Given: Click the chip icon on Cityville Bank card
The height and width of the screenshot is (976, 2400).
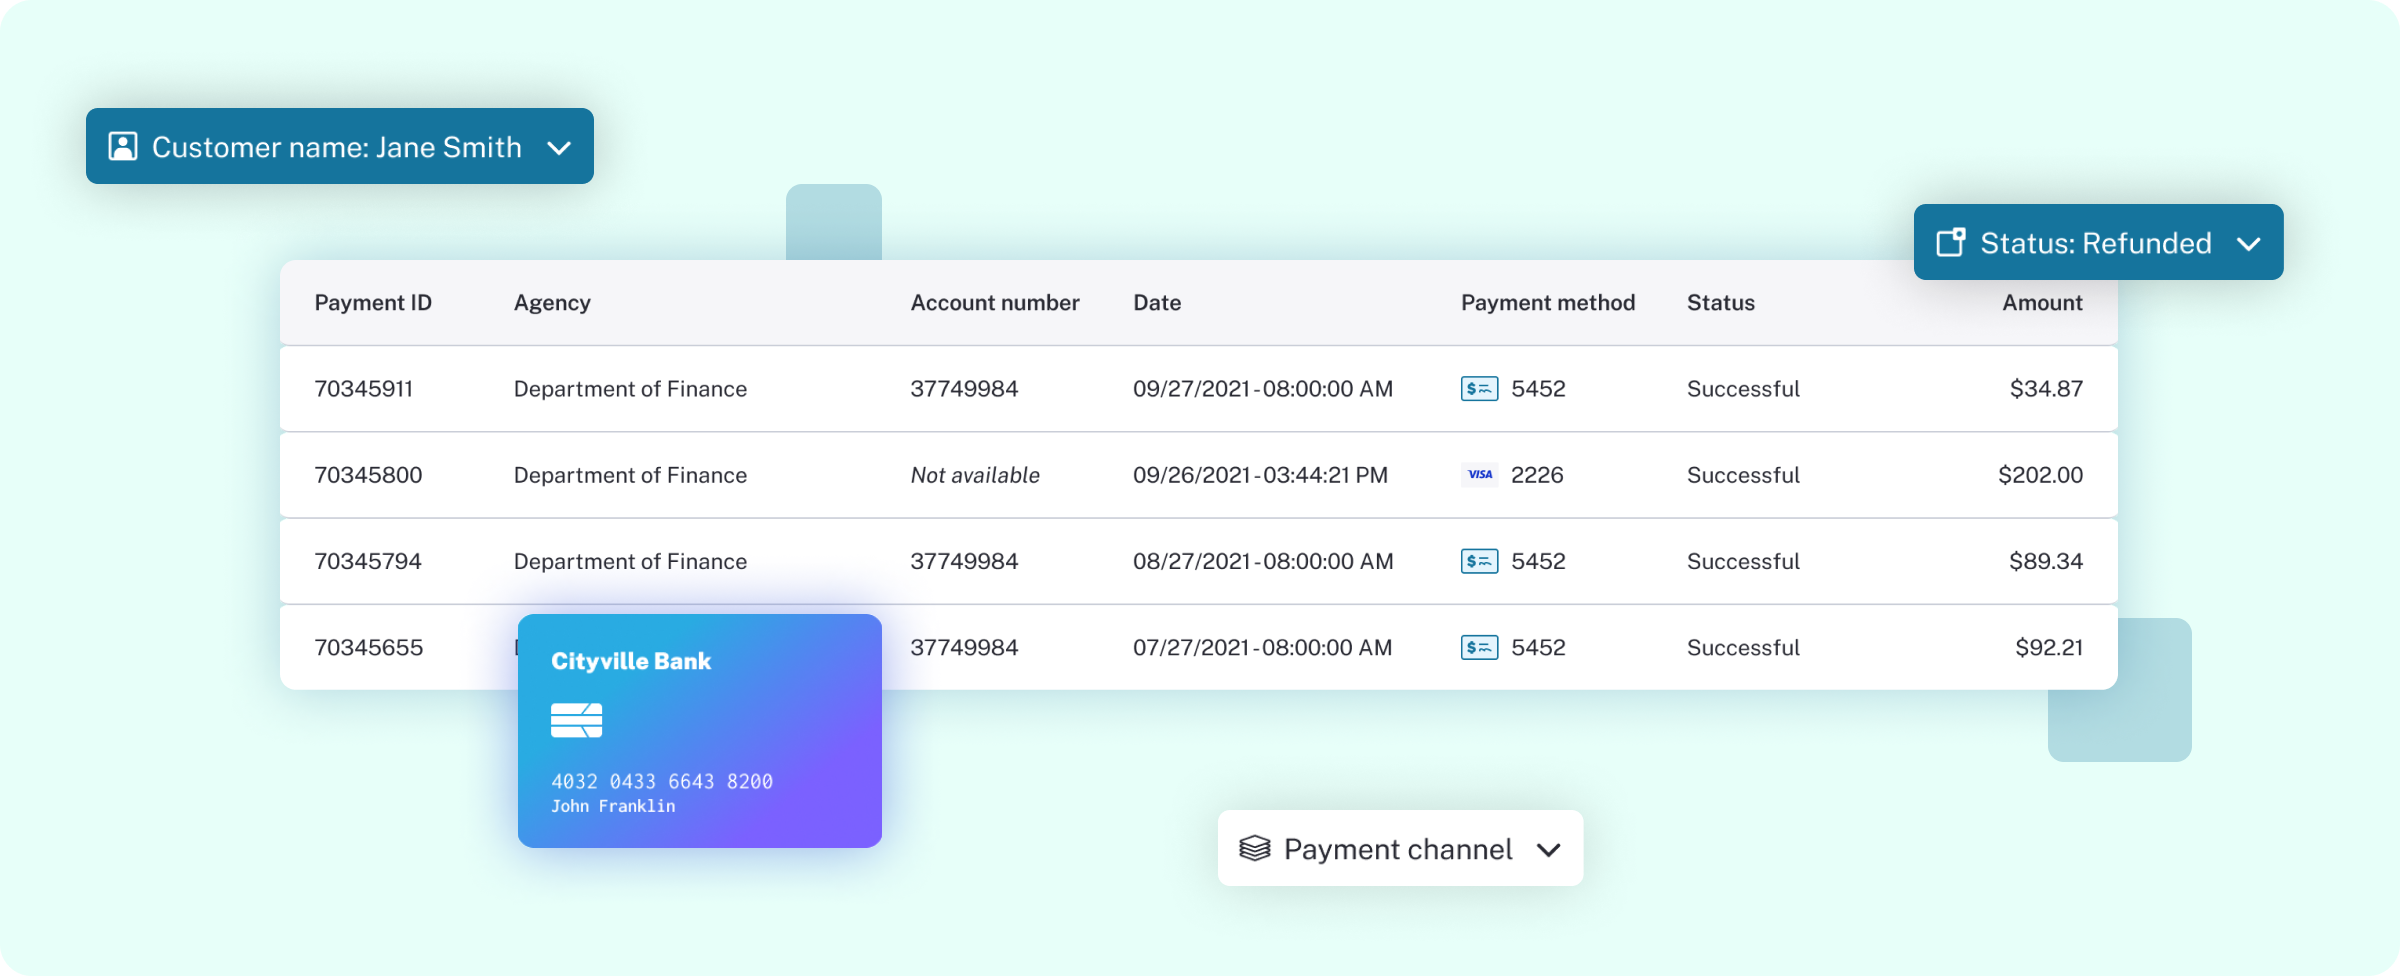Looking at the screenshot, I should click(576, 720).
